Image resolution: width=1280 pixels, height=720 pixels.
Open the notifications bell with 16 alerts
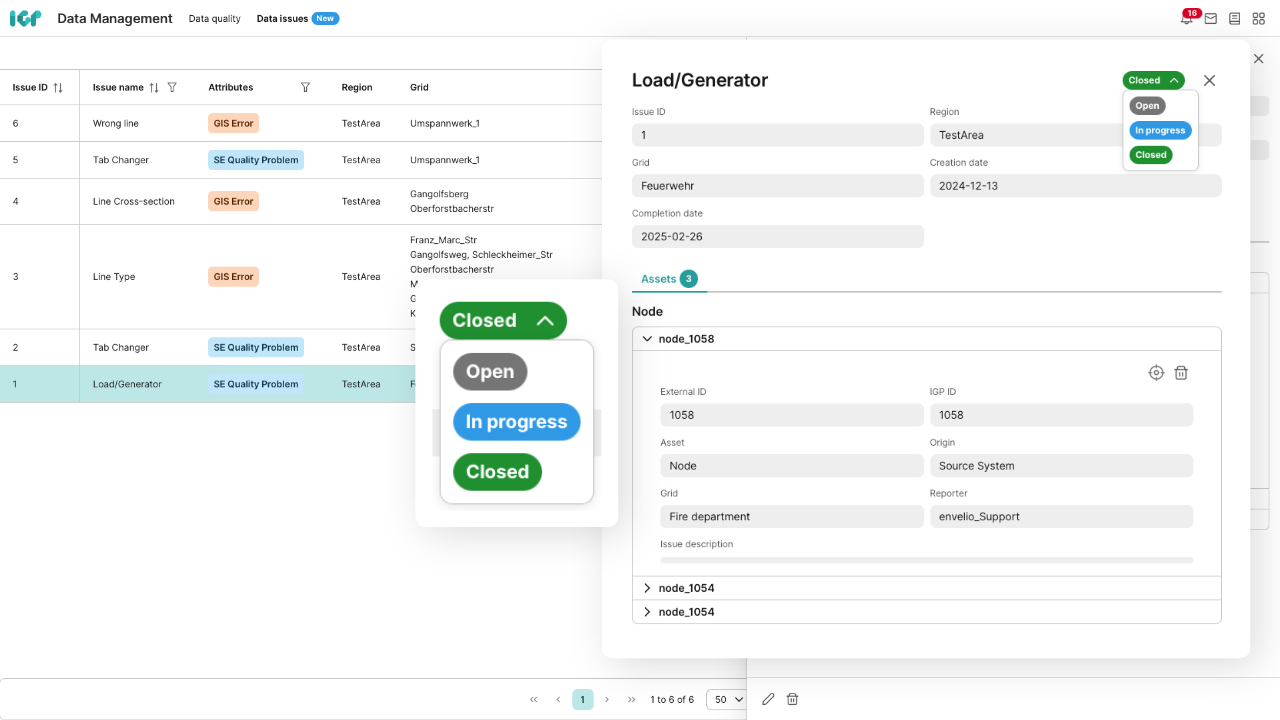pyautogui.click(x=1186, y=18)
